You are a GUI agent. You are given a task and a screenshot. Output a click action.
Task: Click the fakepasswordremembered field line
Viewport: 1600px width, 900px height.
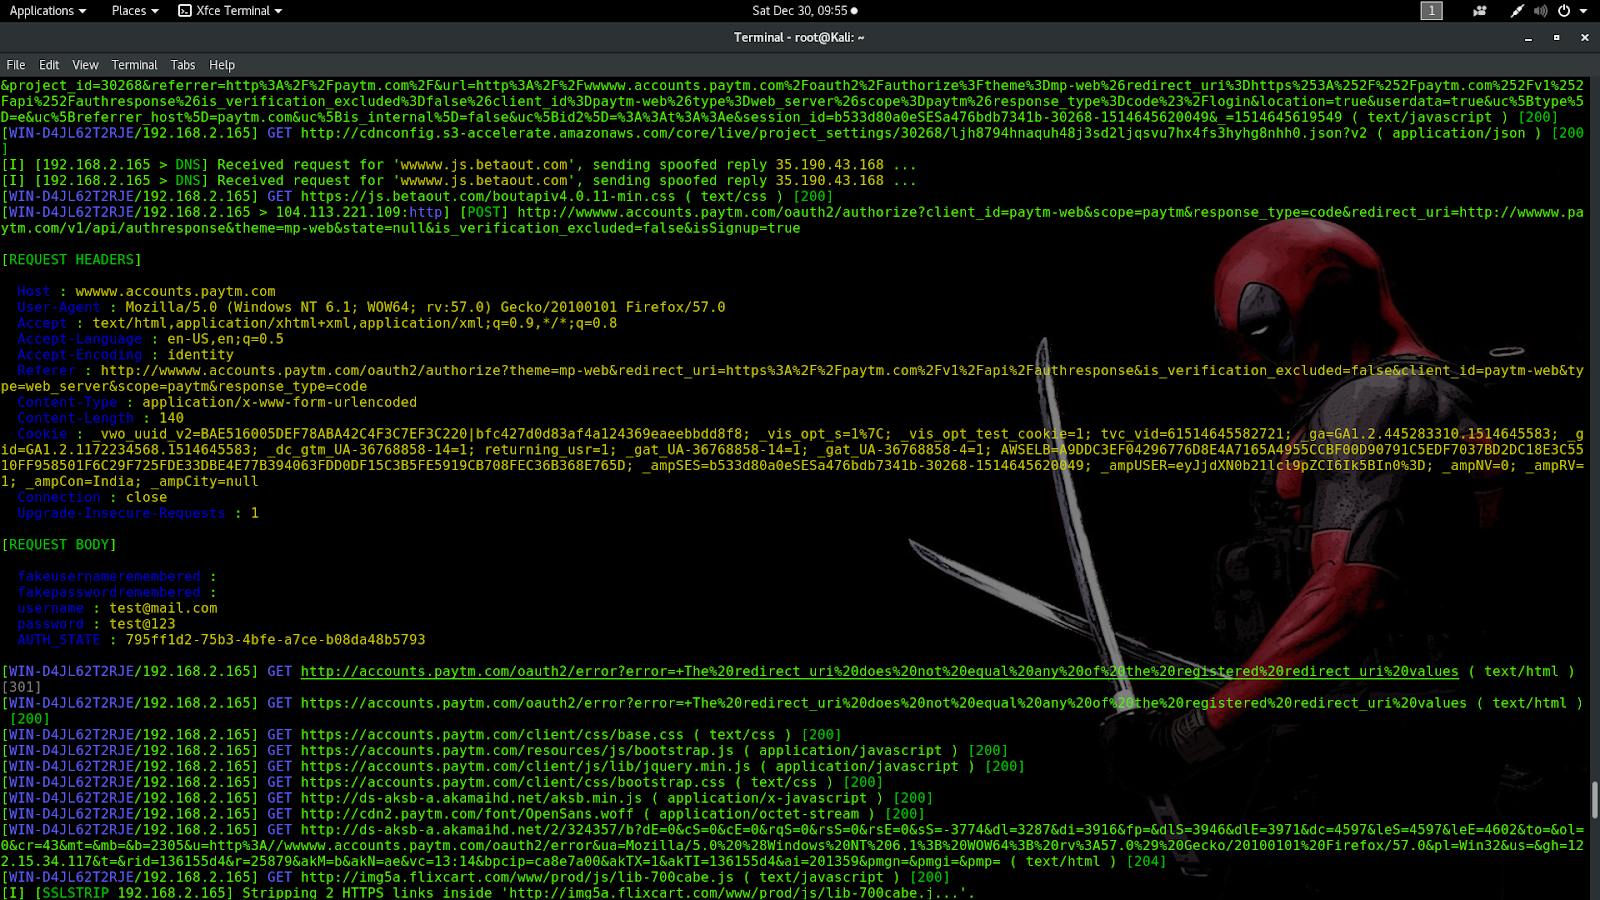click(117, 593)
